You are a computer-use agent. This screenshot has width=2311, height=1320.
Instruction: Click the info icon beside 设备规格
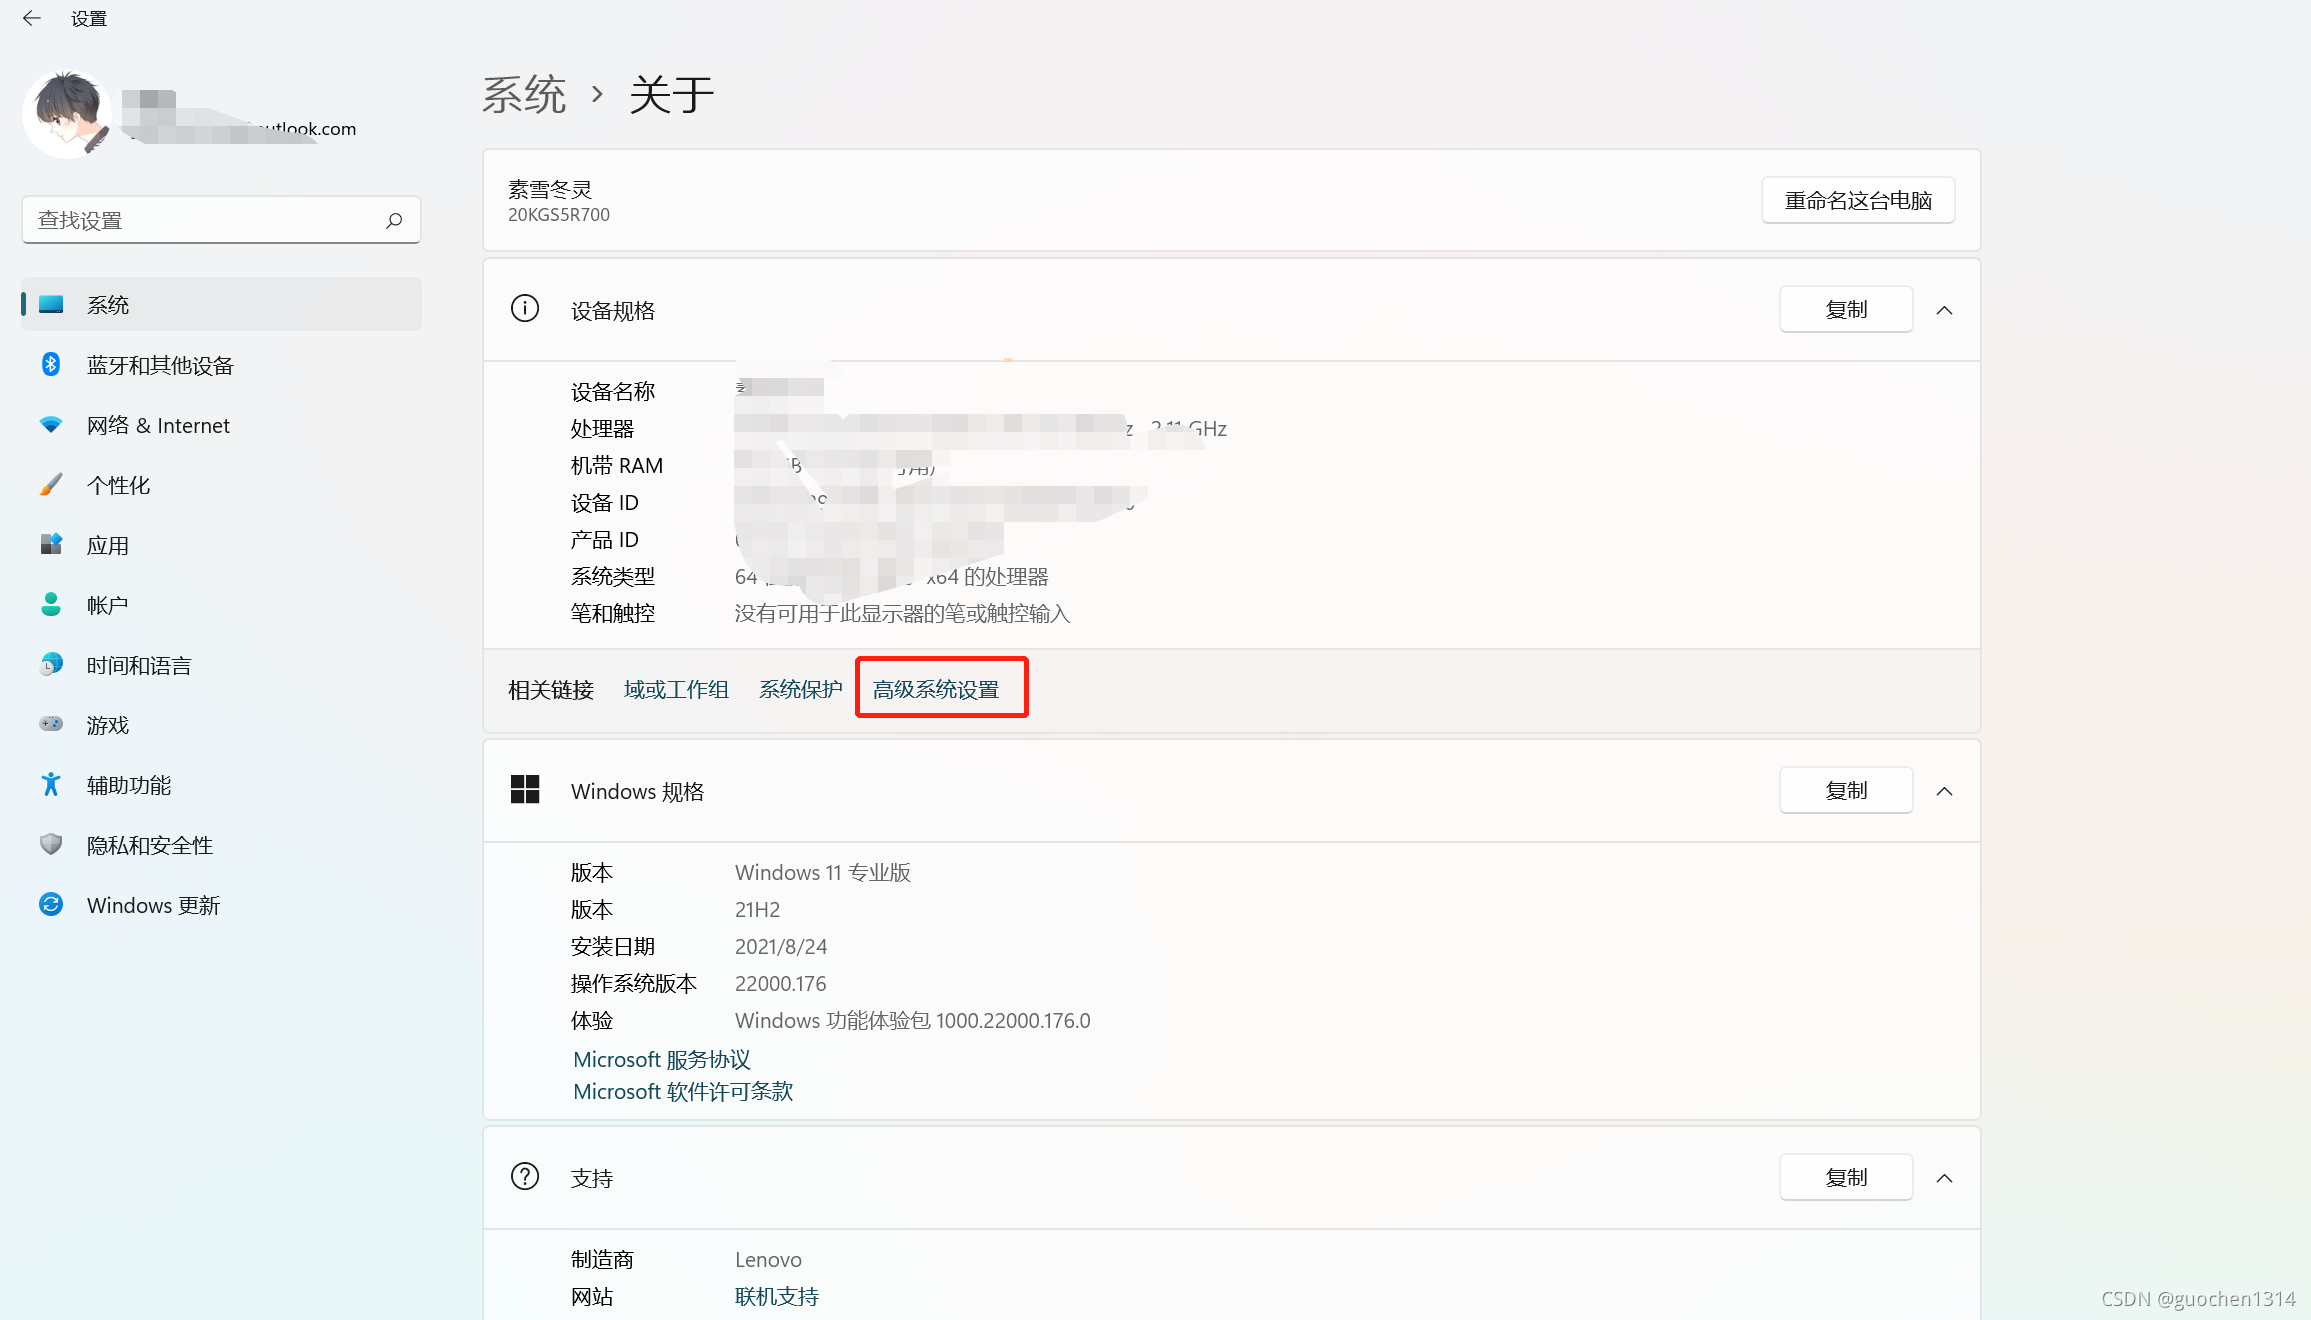(x=525, y=308)
